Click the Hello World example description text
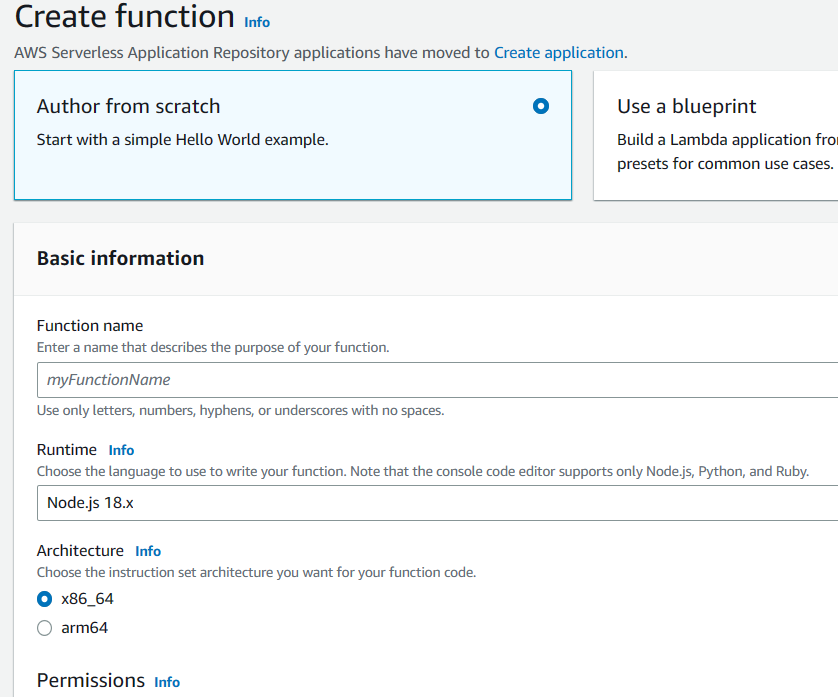838x697 pixels. coord(182,140)
